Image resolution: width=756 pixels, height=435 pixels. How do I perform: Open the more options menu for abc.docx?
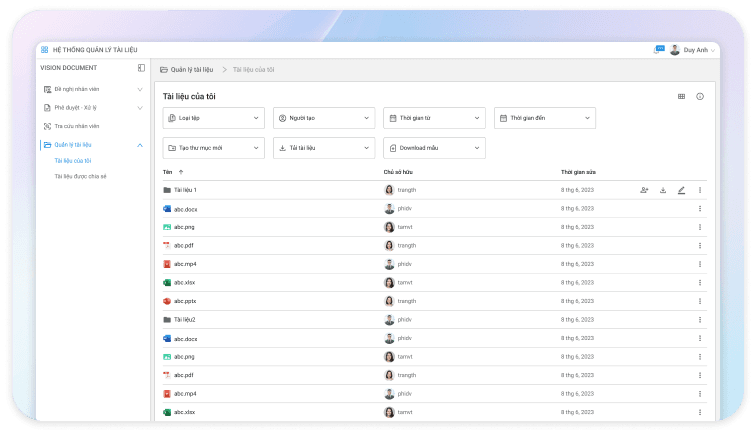click(x=700, y=209)
